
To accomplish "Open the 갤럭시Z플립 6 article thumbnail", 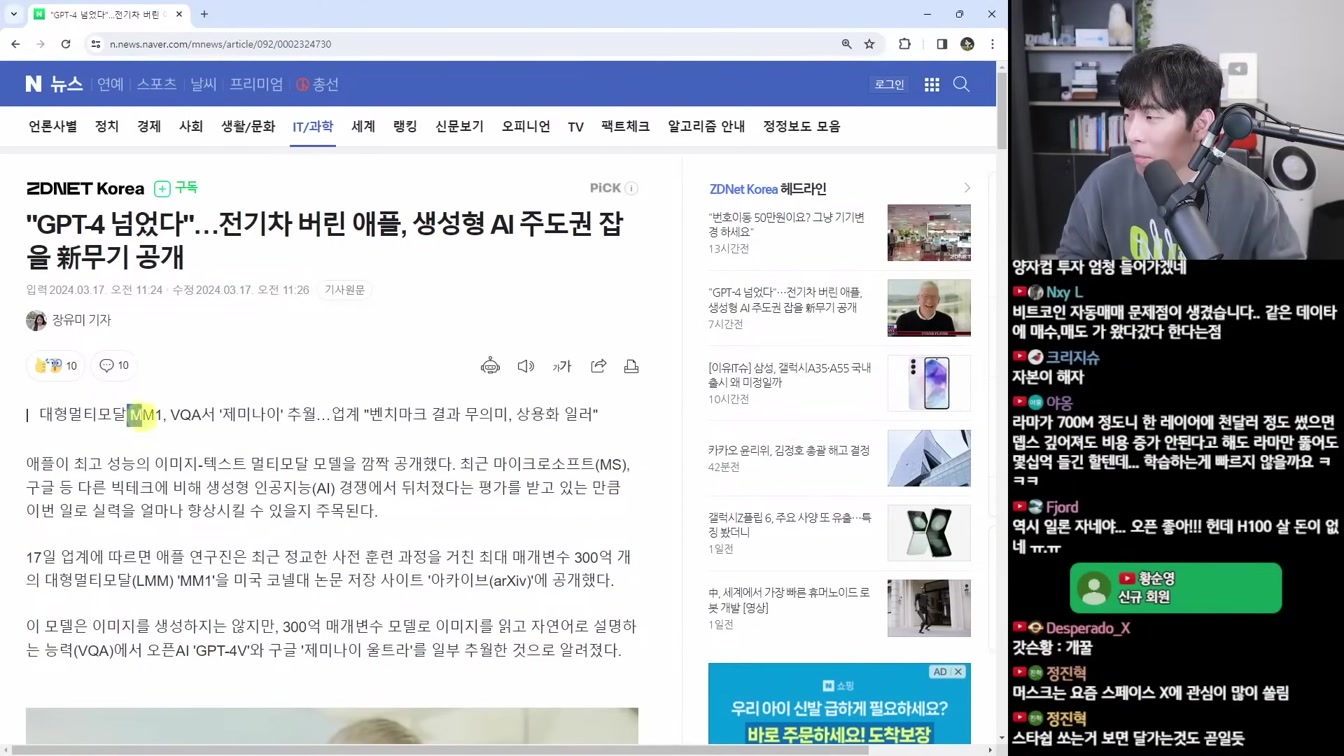I will (x=929, y=533).
